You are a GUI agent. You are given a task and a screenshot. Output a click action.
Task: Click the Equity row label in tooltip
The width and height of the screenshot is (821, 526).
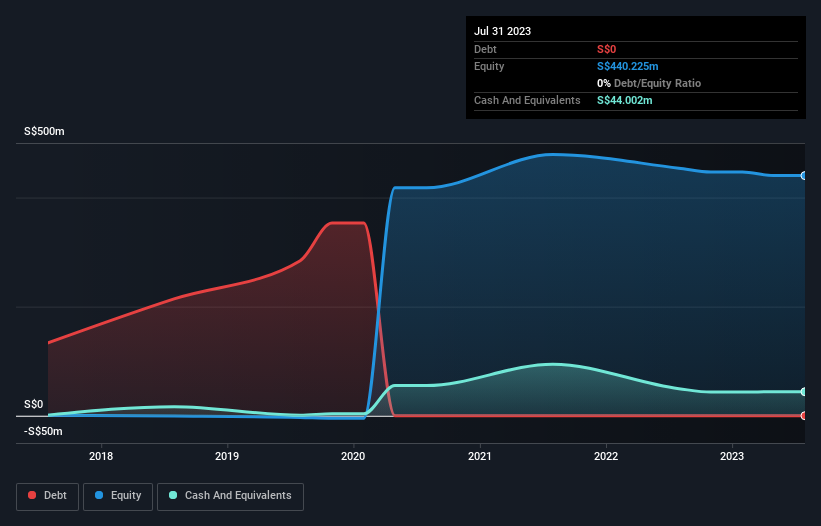489,66
